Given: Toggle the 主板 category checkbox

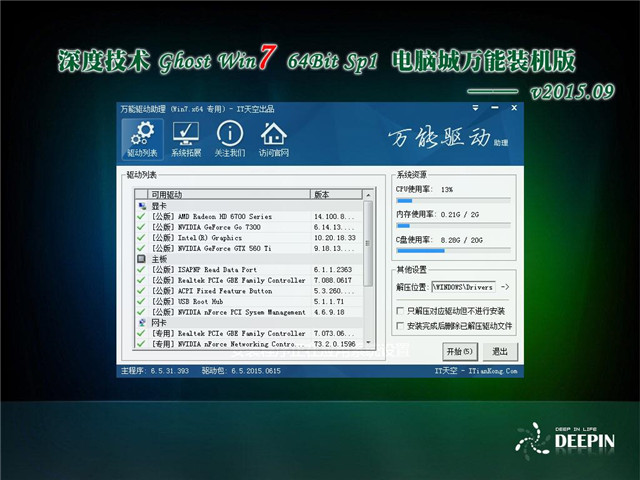Looking at the screenshot, I should click(x=142, y=259).
